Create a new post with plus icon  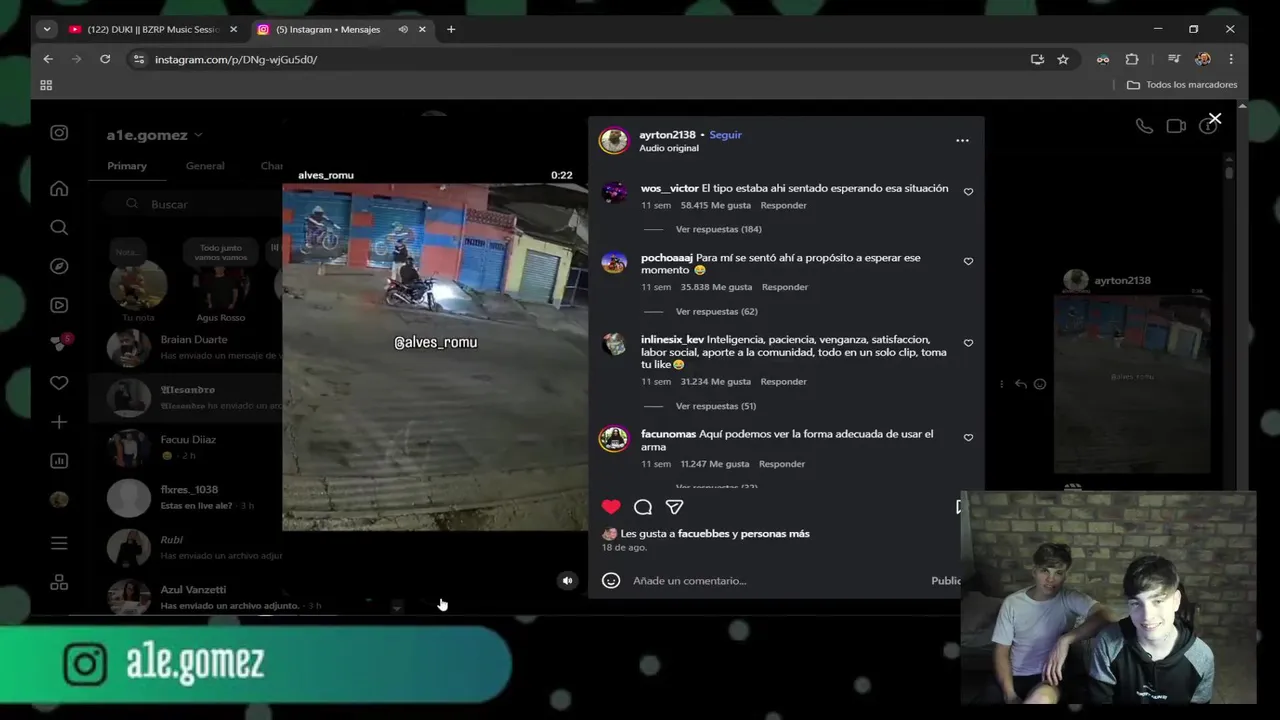[x=59, y=422]
